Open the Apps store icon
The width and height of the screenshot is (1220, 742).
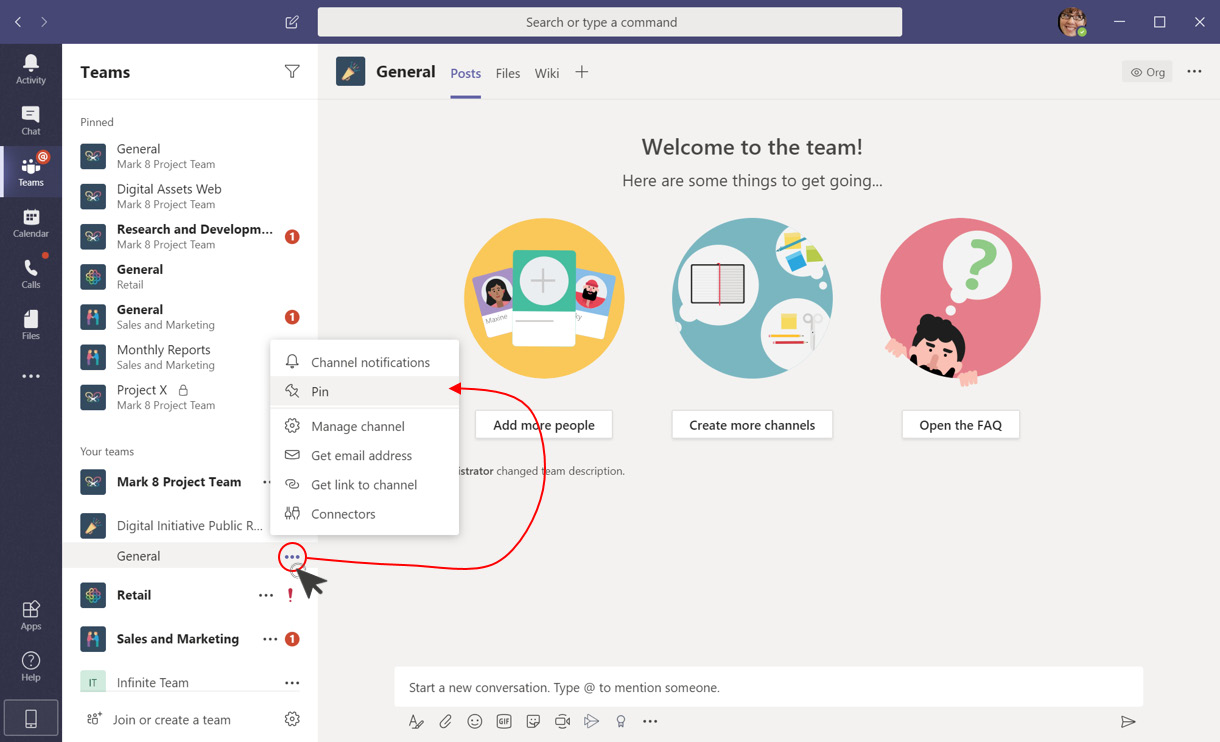coord(31,615)
